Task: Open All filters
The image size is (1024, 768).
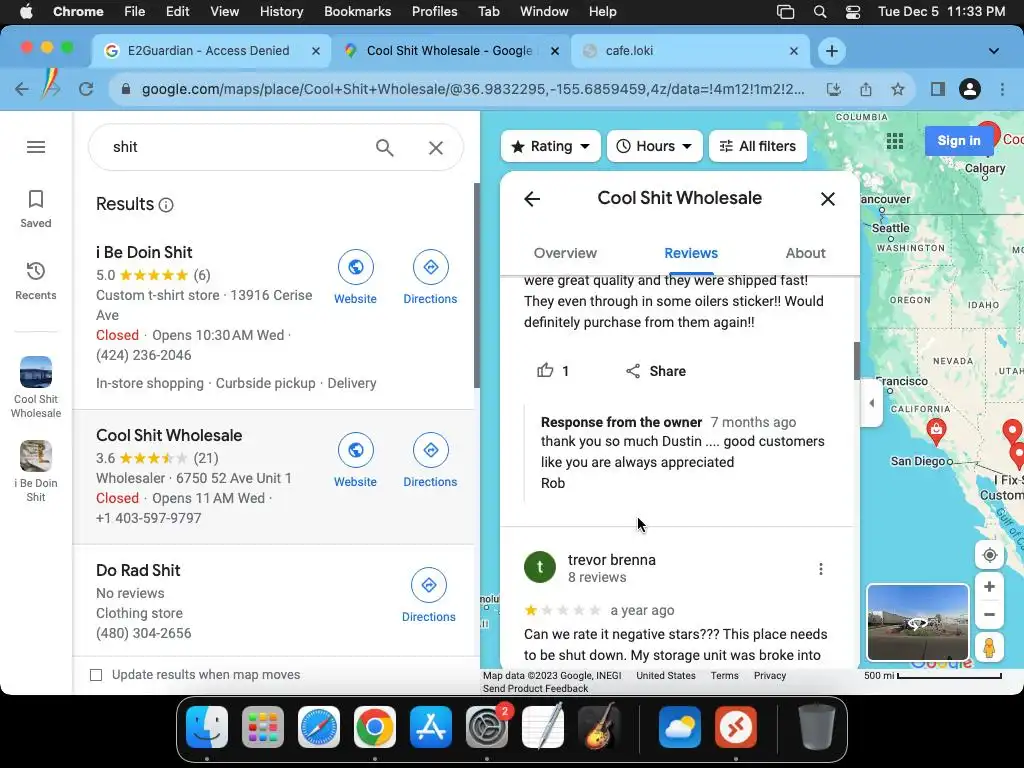Action: tap(758, 146)
